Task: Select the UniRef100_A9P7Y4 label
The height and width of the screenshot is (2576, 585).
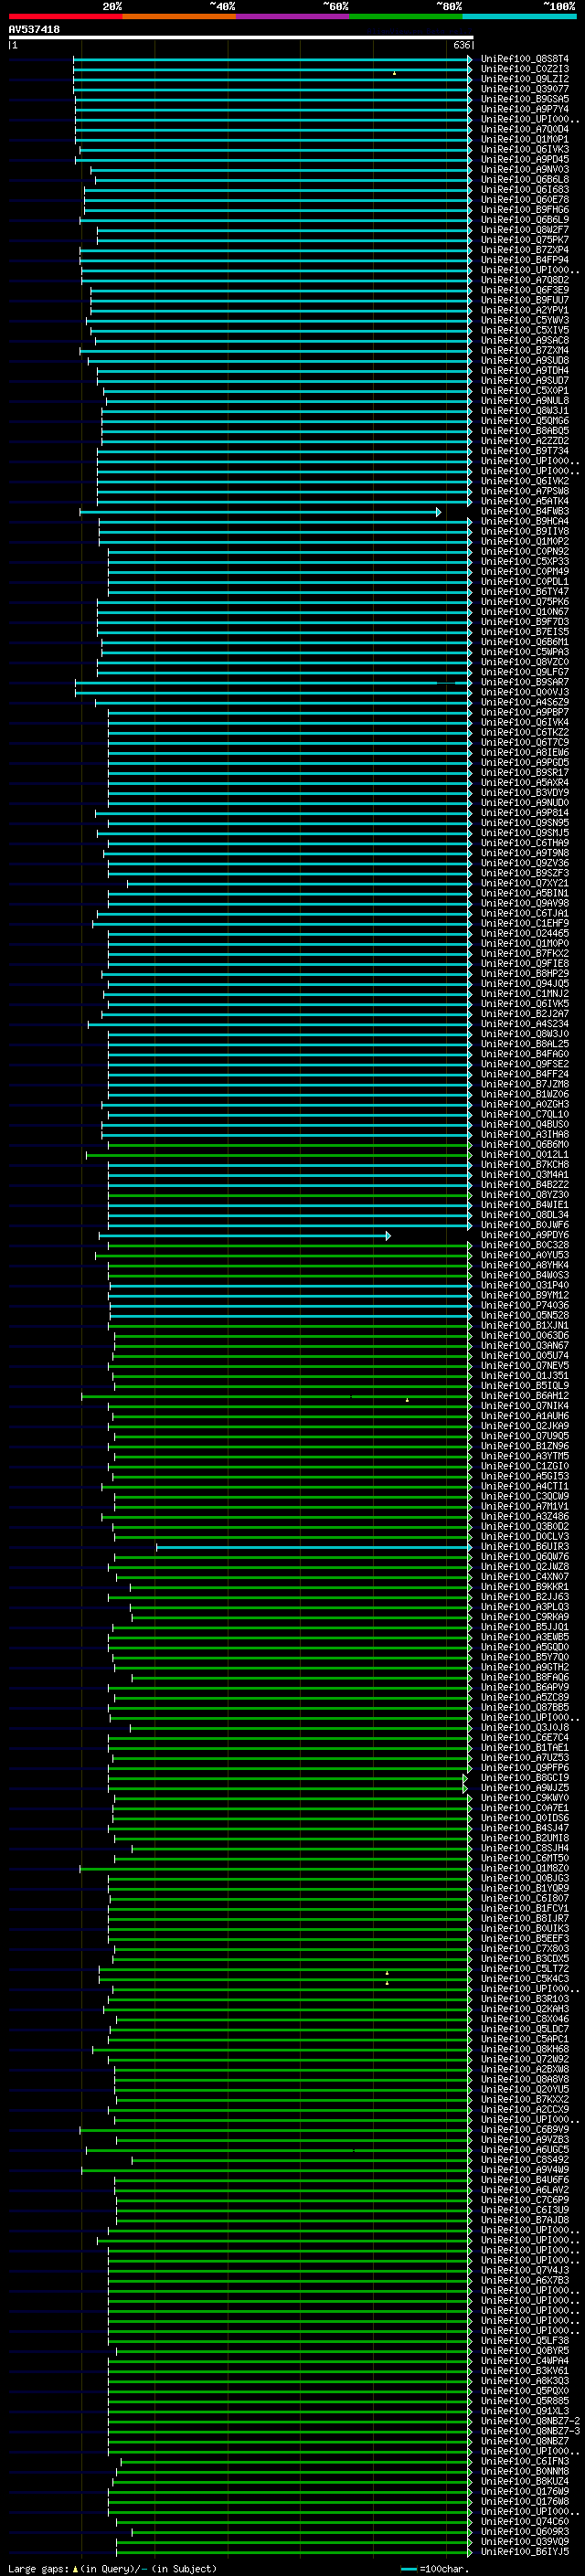Action: point(525,109)
